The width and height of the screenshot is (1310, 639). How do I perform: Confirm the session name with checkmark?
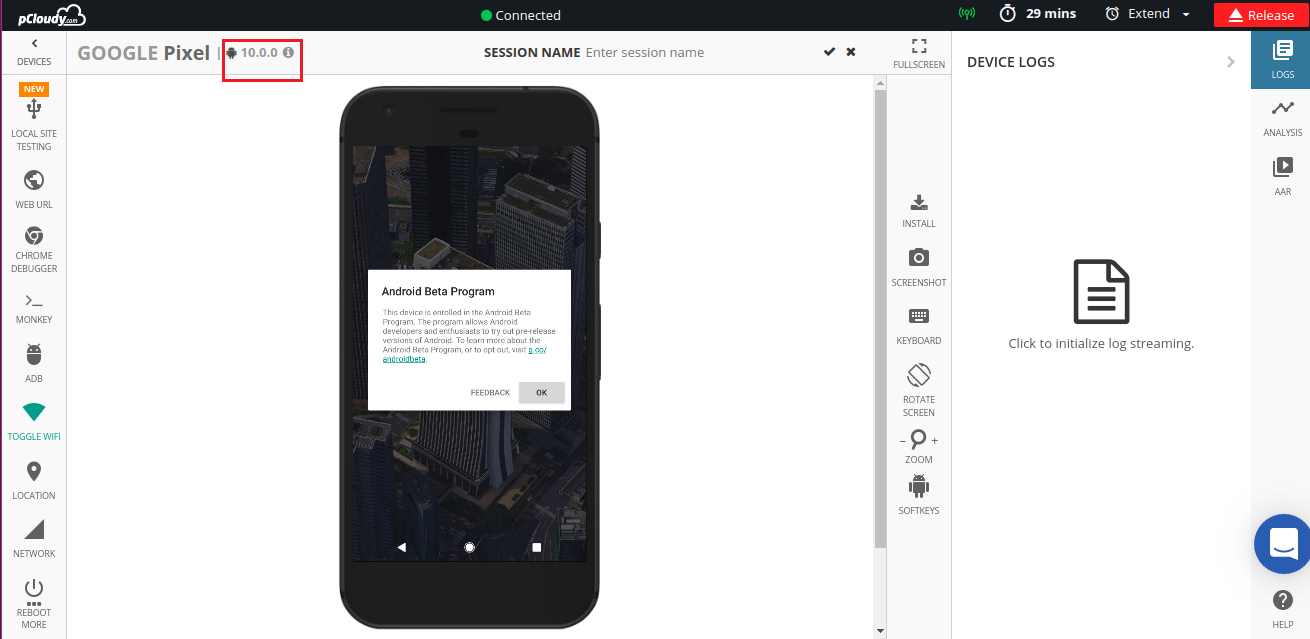(829, 52)
